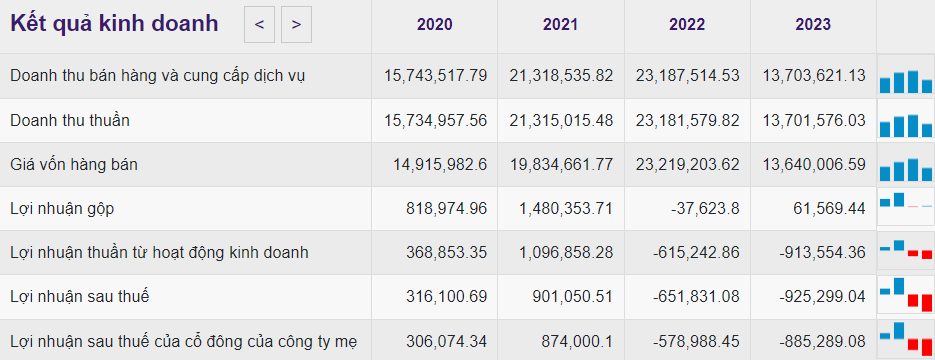Open sparkline chart for Lợi nhuận gộp

(x=905, y=206)
